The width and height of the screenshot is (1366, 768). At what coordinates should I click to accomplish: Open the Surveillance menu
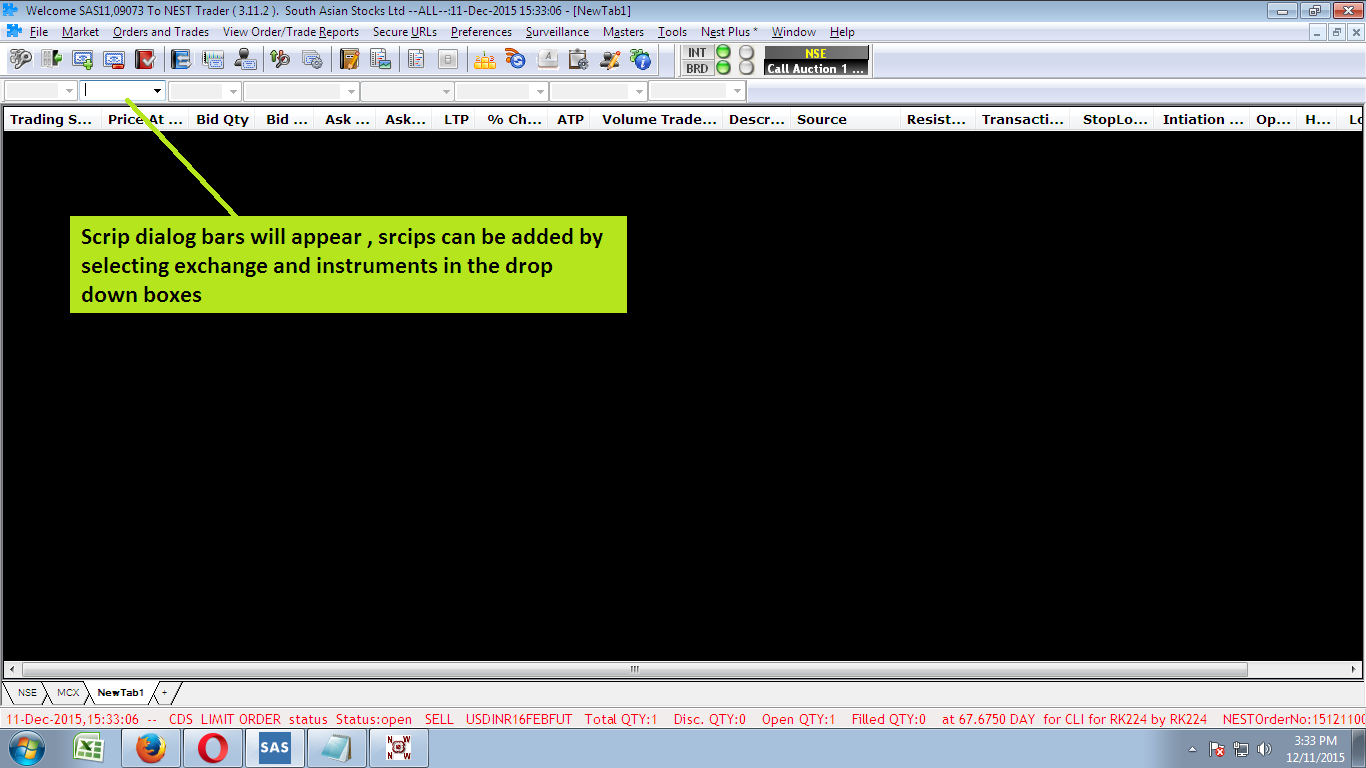click(x=557, y=32)
